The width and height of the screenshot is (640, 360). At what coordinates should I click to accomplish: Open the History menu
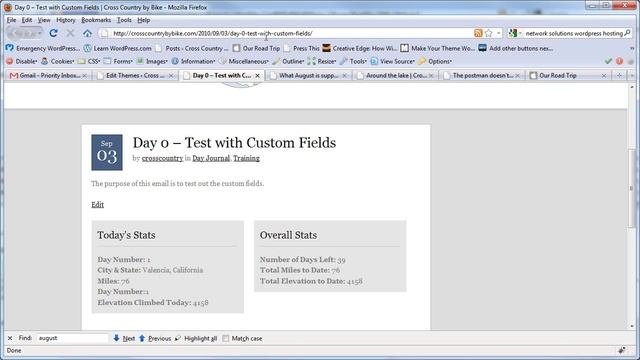pos(66,20)
